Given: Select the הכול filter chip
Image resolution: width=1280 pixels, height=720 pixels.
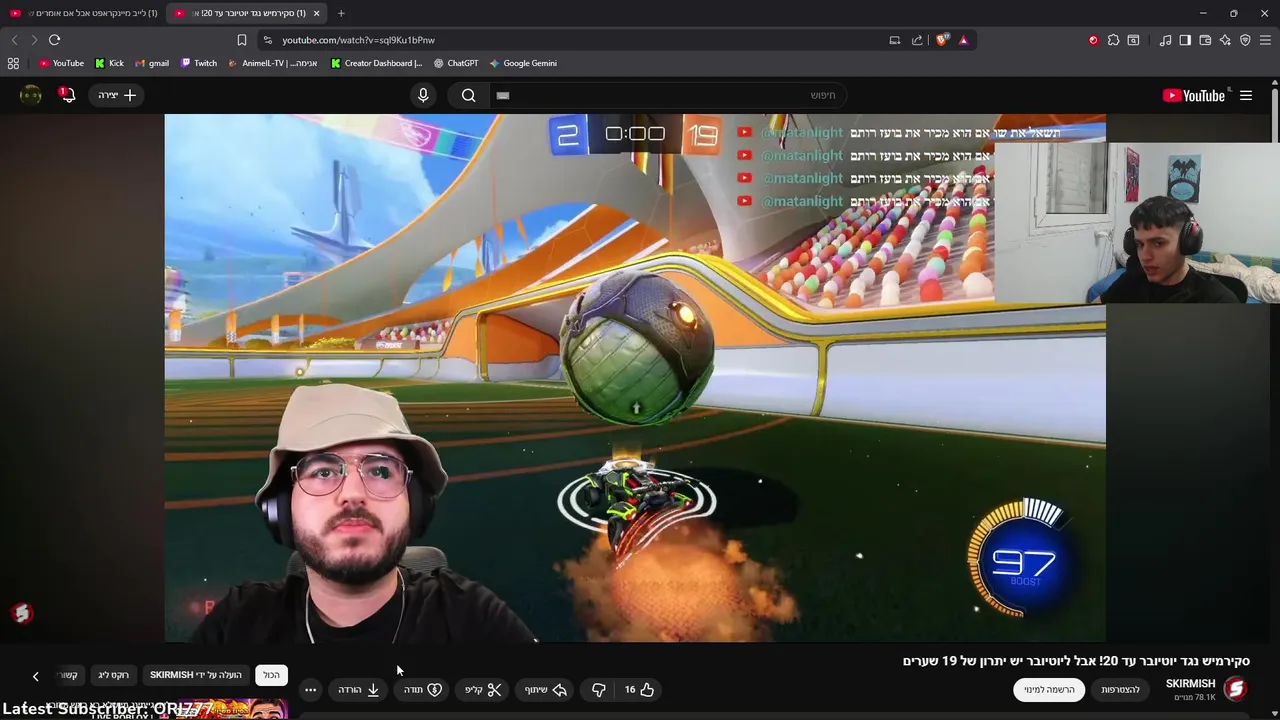Looking at the screenshot, I should (271, 675).
